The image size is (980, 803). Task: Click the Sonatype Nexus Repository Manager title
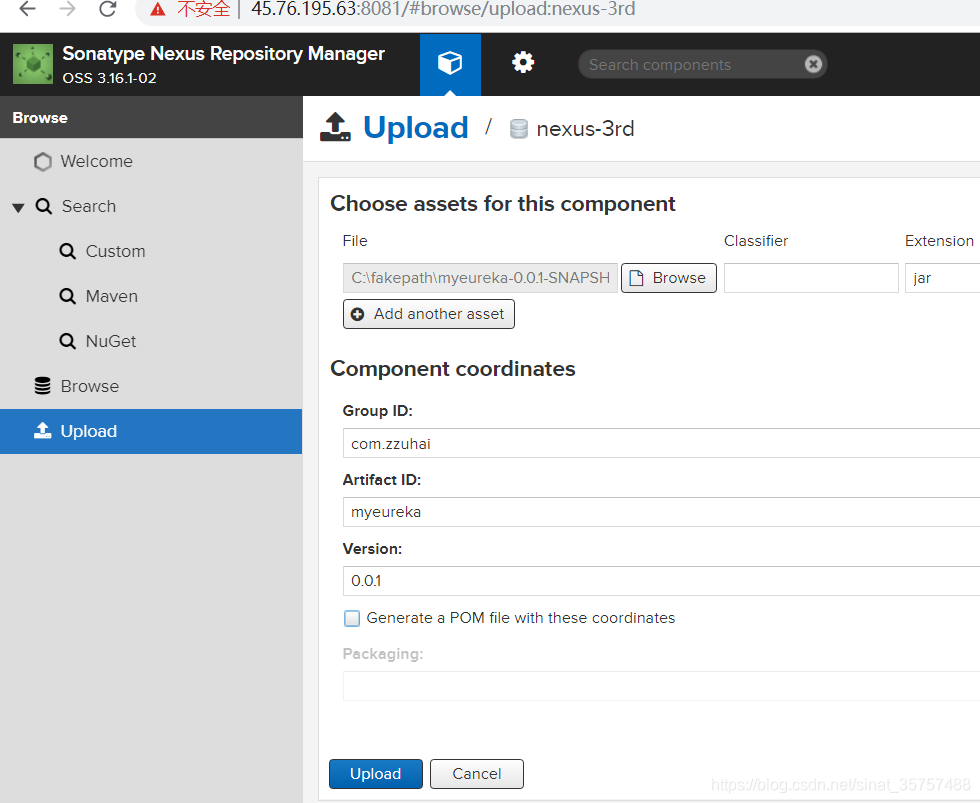tap(223, 54)
